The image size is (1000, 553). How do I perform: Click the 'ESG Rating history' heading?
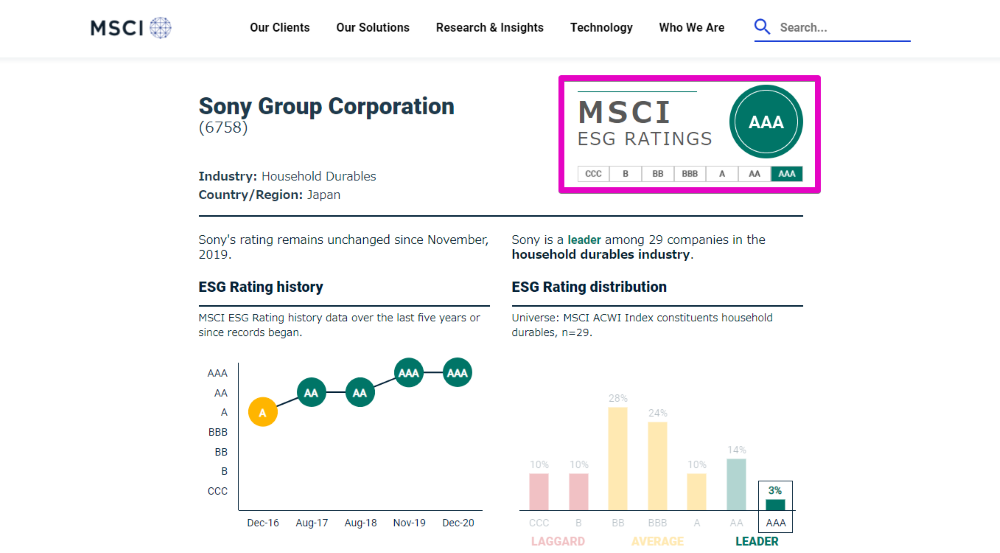tap(261, 287)
